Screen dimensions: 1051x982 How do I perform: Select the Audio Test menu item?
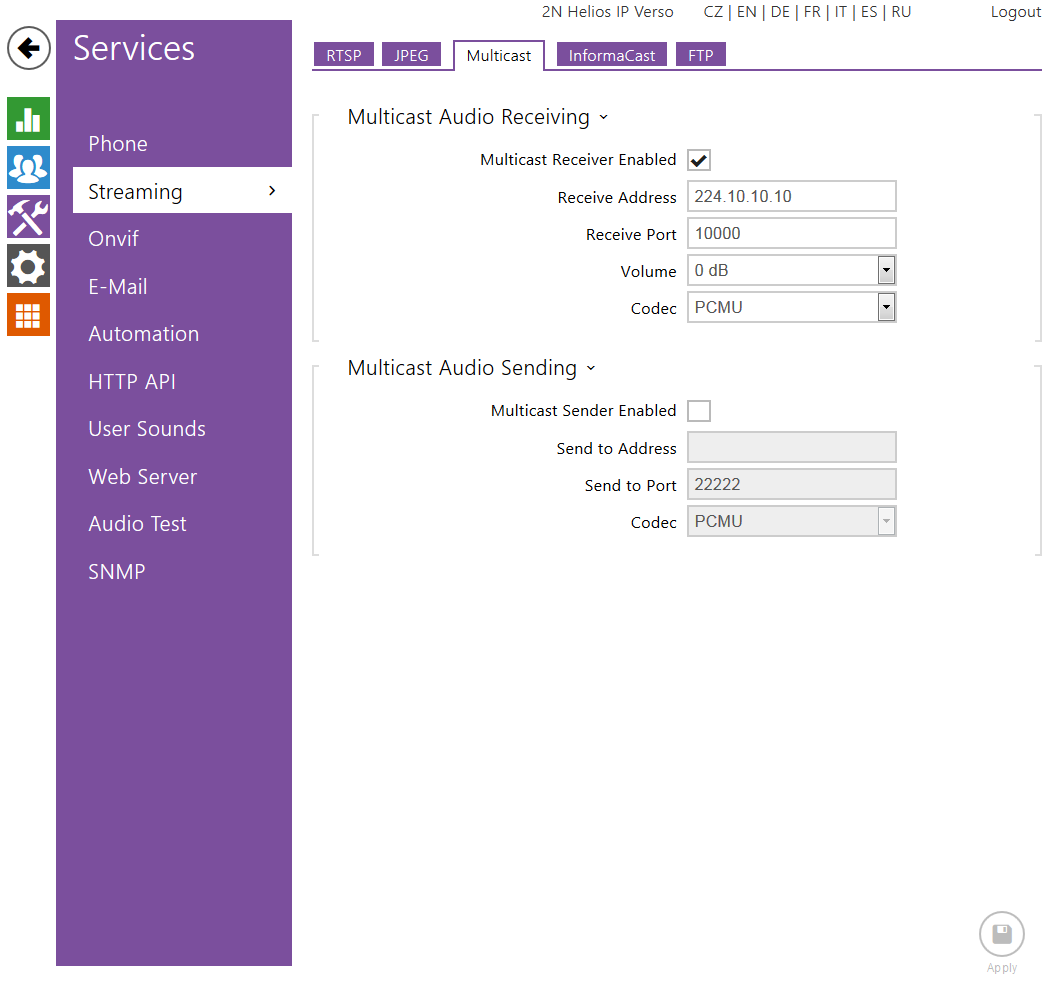click(x=137, y=524)
